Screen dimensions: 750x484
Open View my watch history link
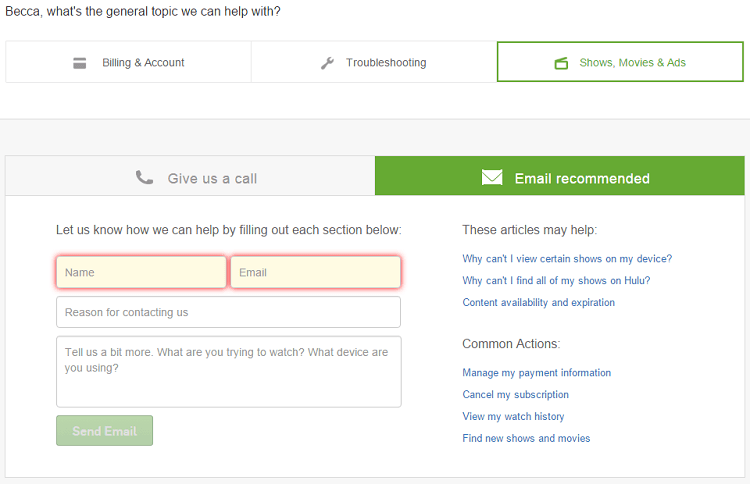pyautogui.click(x=513, y=417)
